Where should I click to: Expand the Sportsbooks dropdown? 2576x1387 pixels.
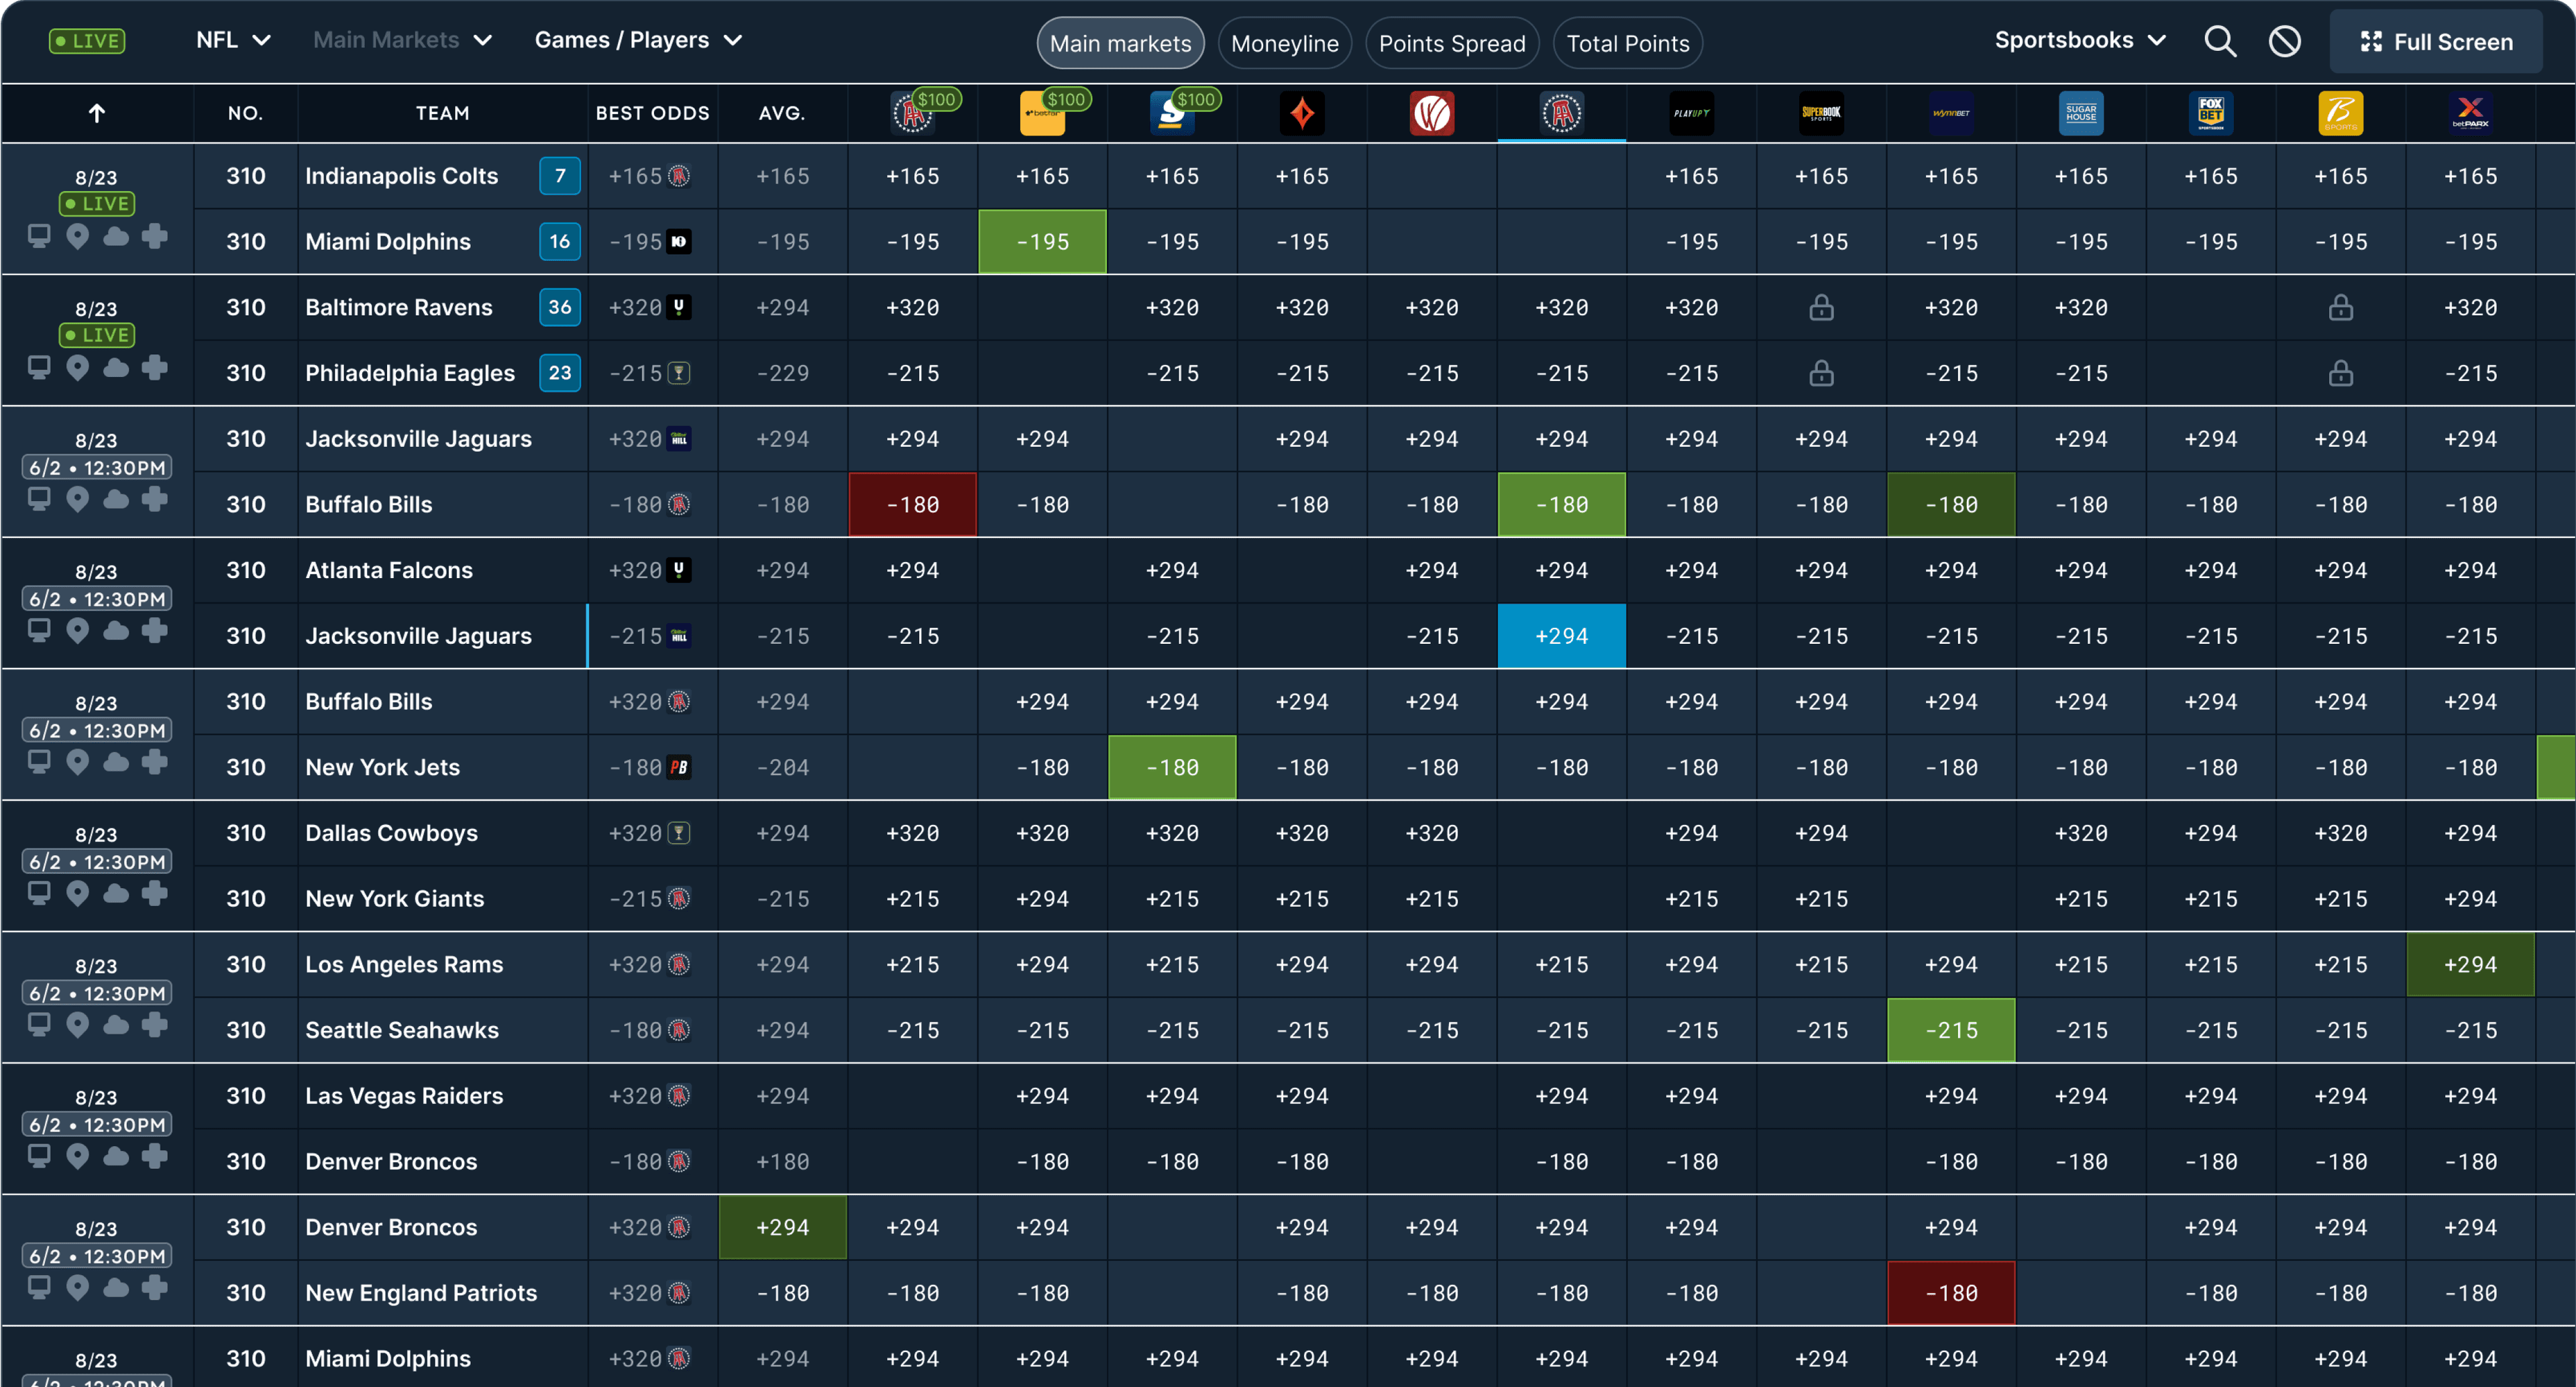click(2080, 40)
